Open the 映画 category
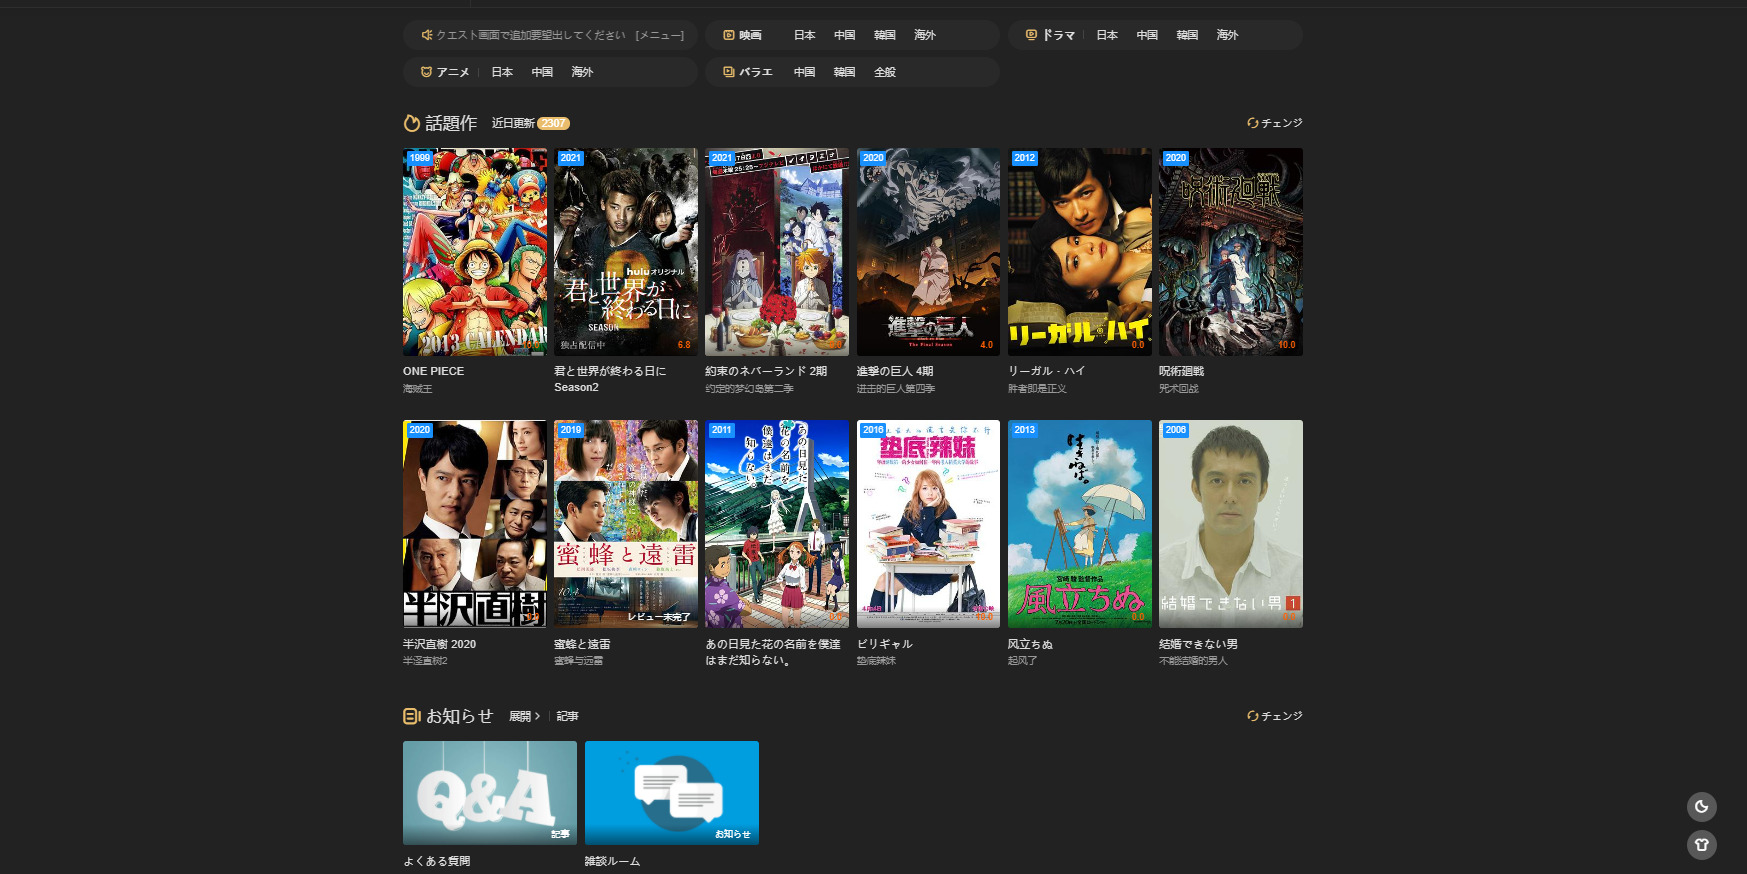This screenshot has height=874, width=1747. pyautogui.click(x=750, y=35)
